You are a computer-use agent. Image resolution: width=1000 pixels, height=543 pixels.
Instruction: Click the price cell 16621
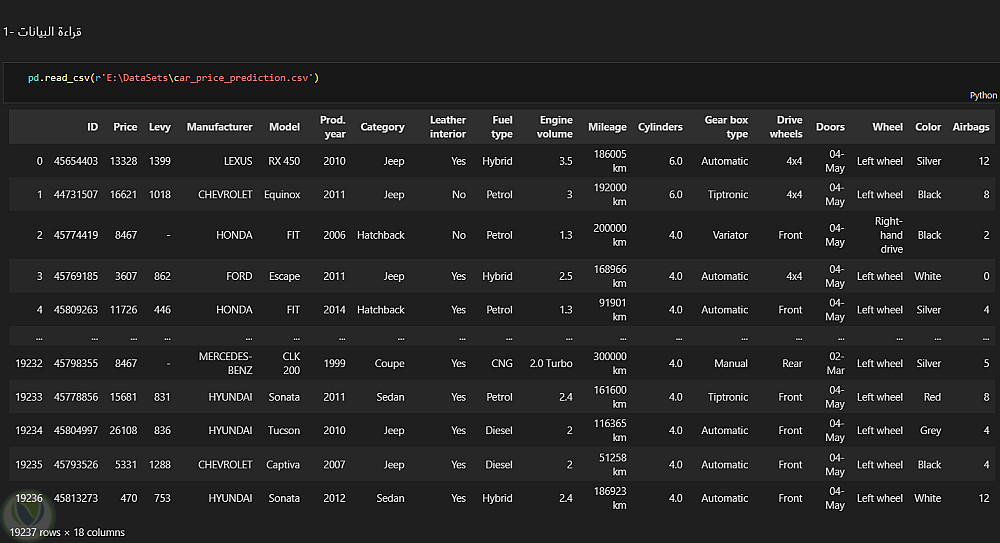point(124,195)
